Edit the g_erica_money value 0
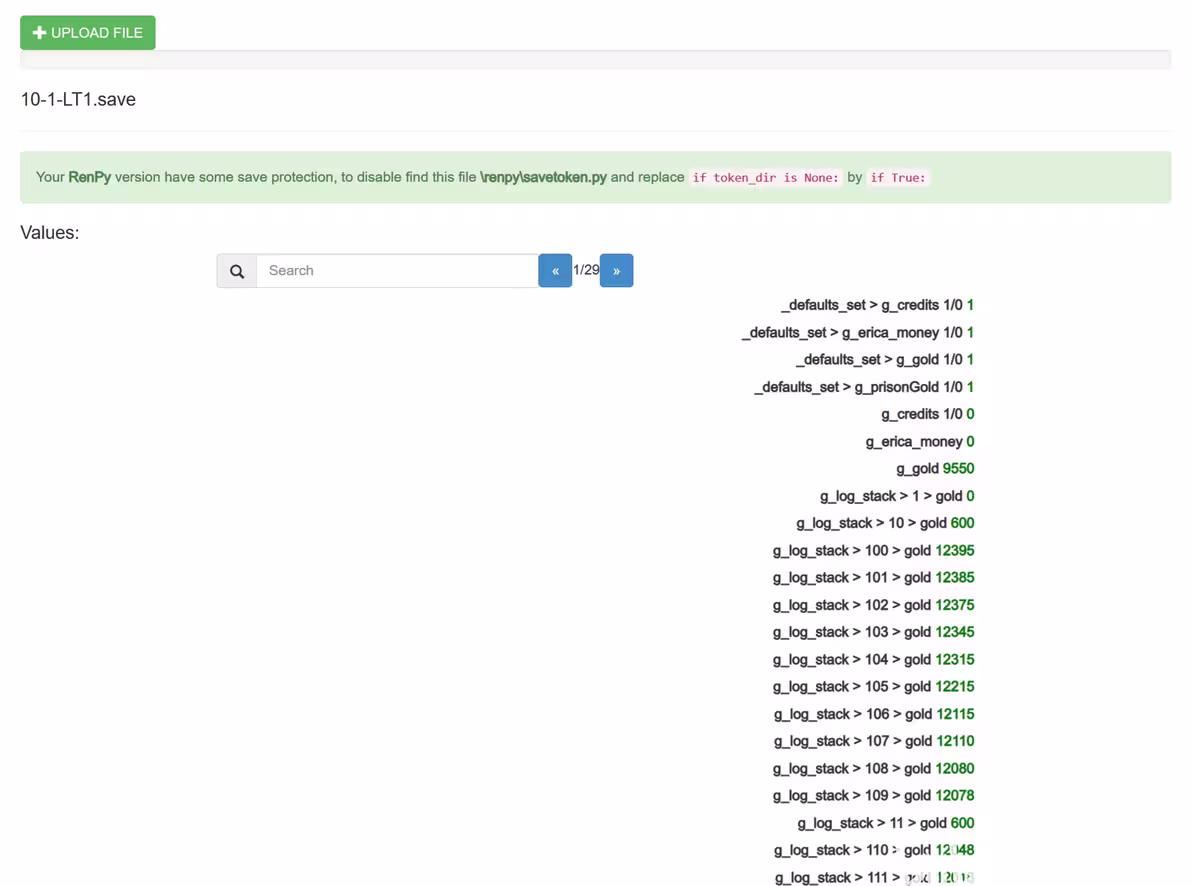Viewport: 1192px width, 886px height. tap(970, 441)
